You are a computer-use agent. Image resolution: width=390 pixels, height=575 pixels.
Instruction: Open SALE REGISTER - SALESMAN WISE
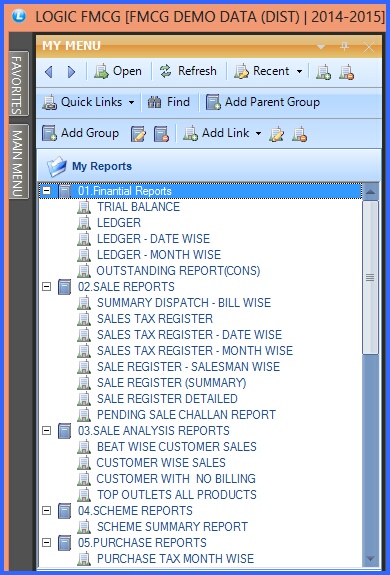coord(188,367)
